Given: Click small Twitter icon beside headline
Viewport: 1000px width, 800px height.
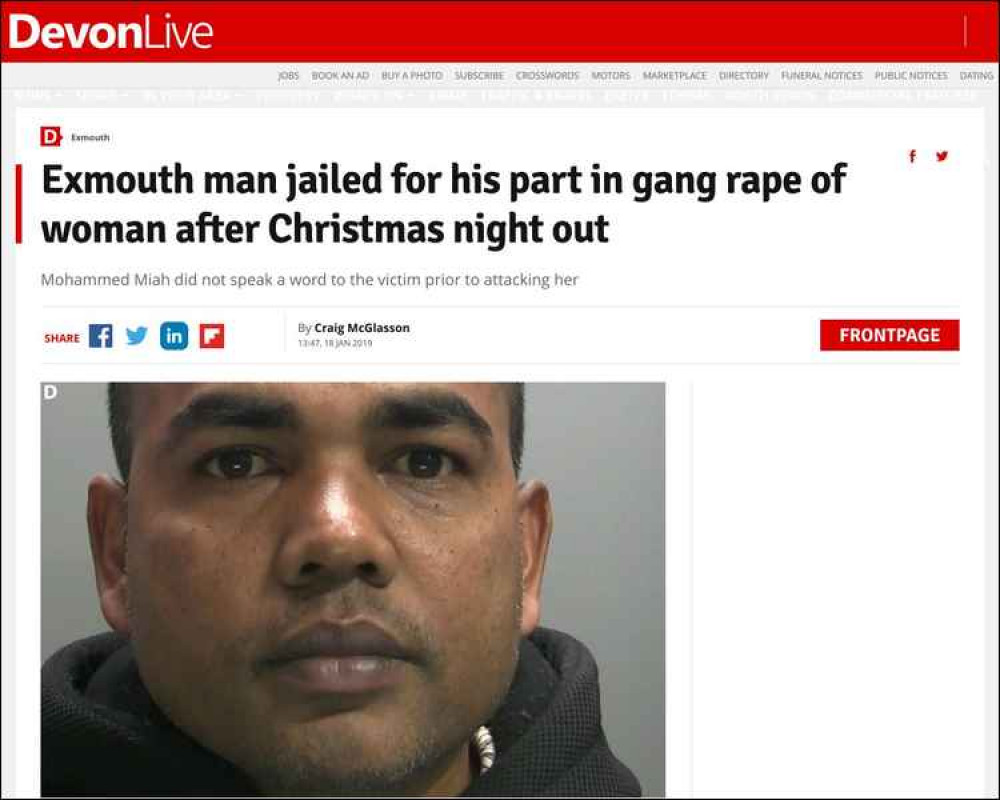Looking at the screenshot, I should 941,156.
